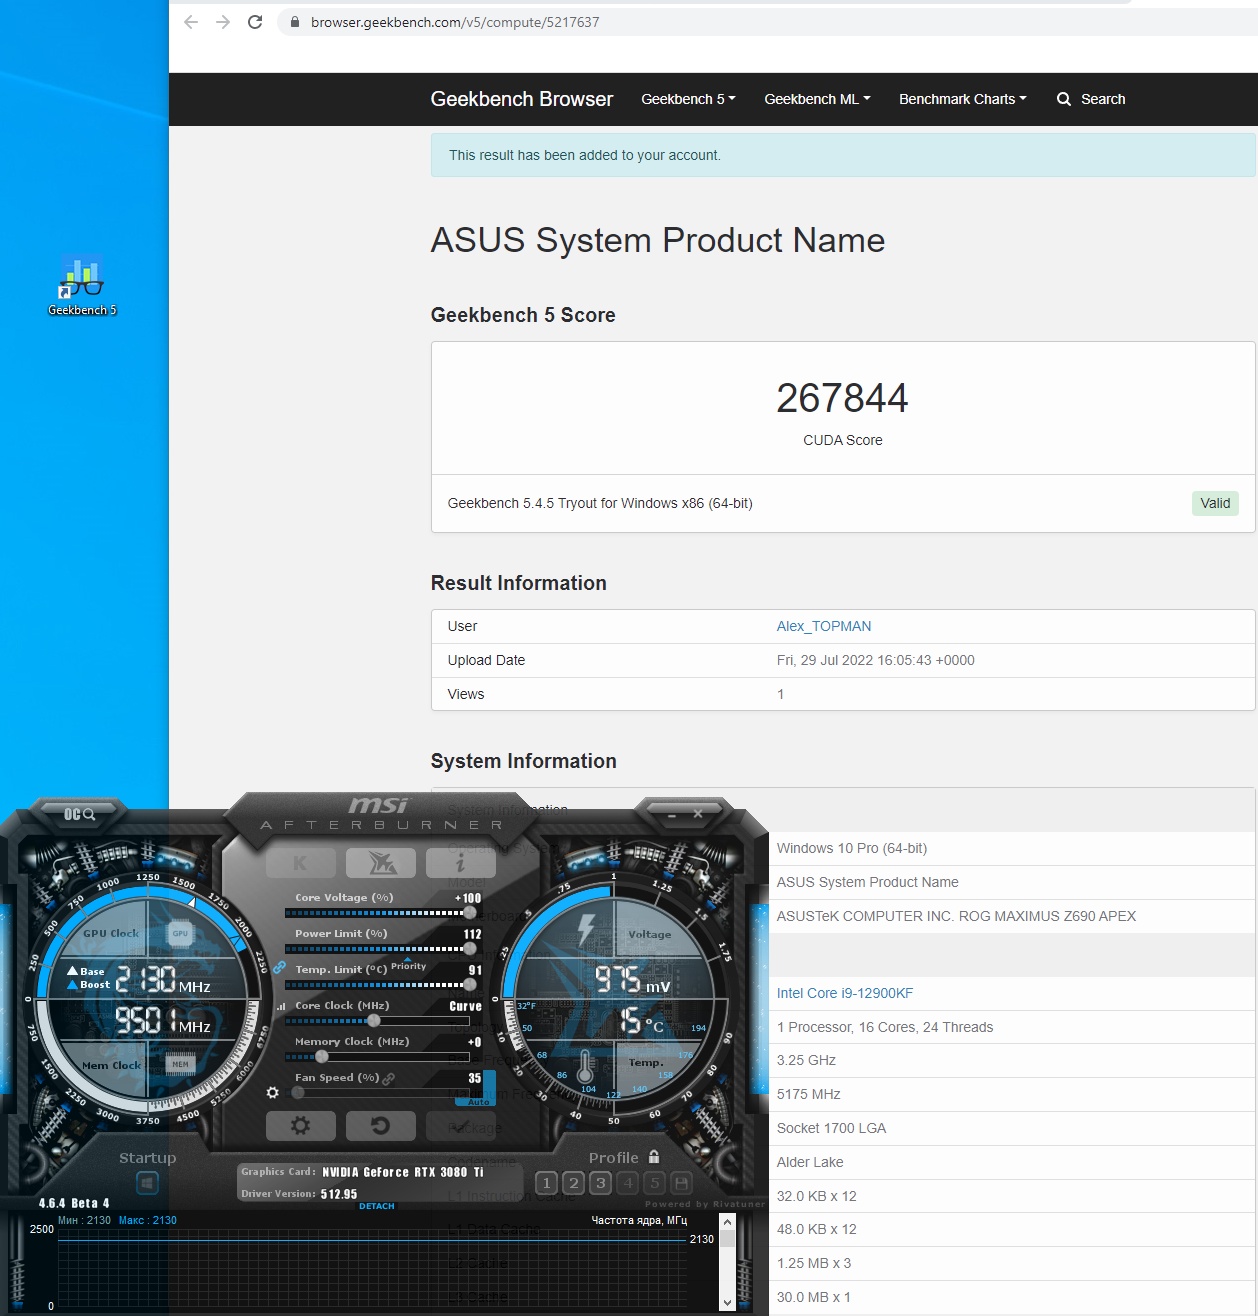Screen dimensions: 1258x1316
Task: Click the driver version 512.95 text
Action: click(x=339, y=1194)
